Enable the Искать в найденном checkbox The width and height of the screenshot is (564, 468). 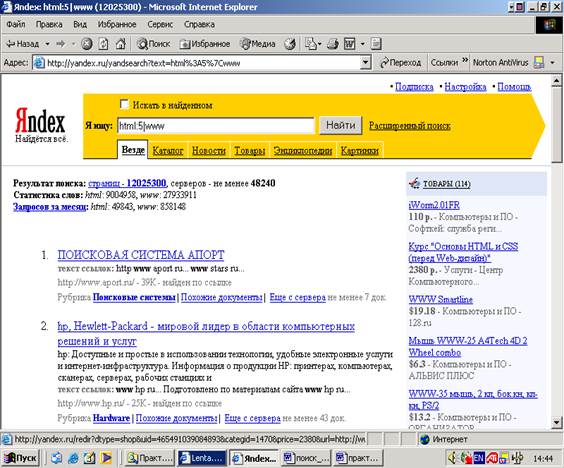tap(124, 104)
